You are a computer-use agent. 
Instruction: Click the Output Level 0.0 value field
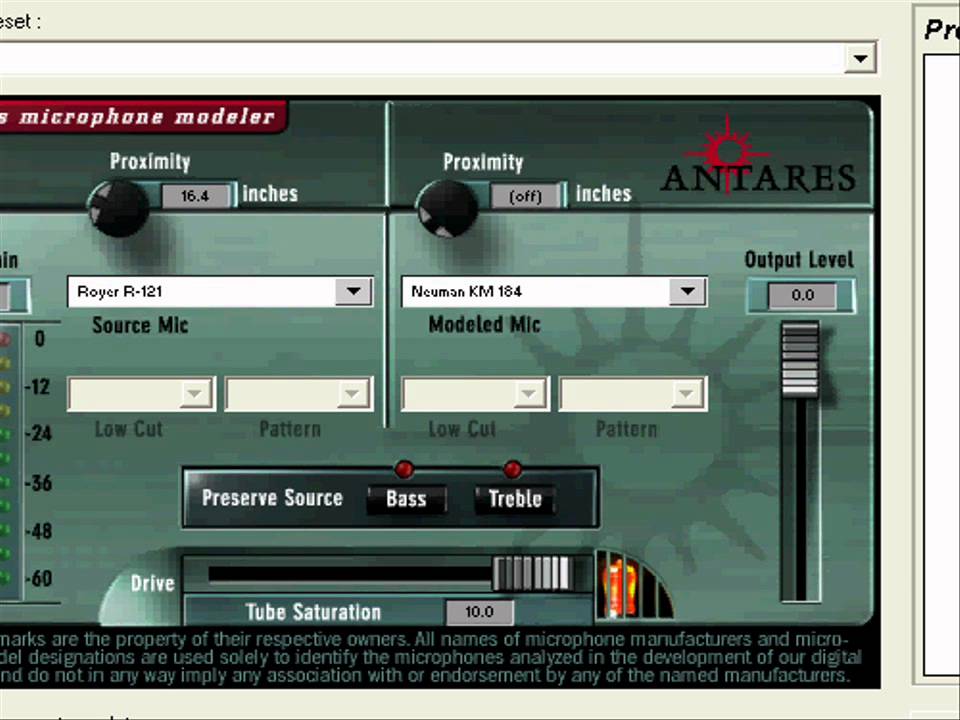coord(802,296)
